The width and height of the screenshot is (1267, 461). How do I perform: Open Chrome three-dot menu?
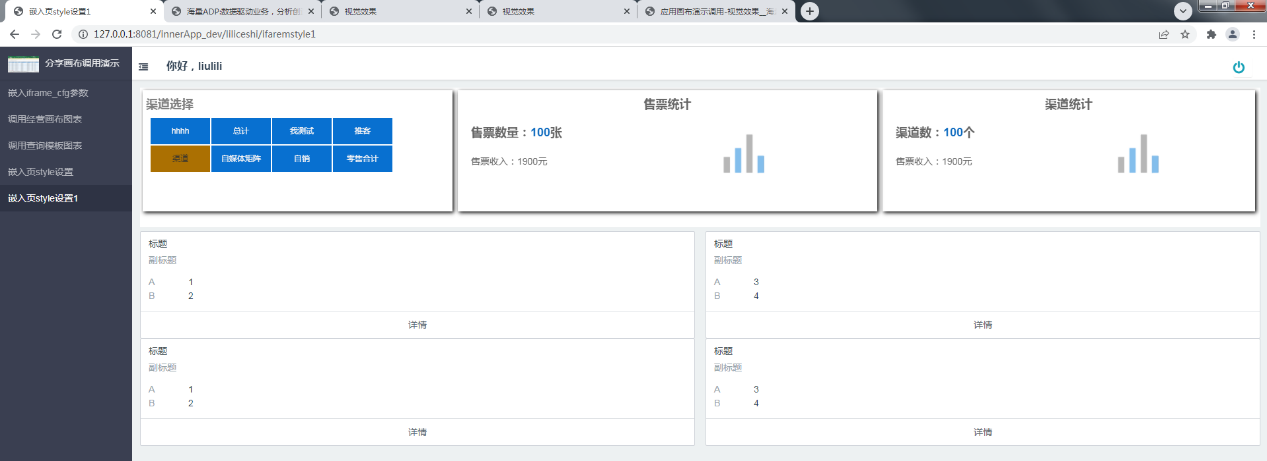point(1254,33)
